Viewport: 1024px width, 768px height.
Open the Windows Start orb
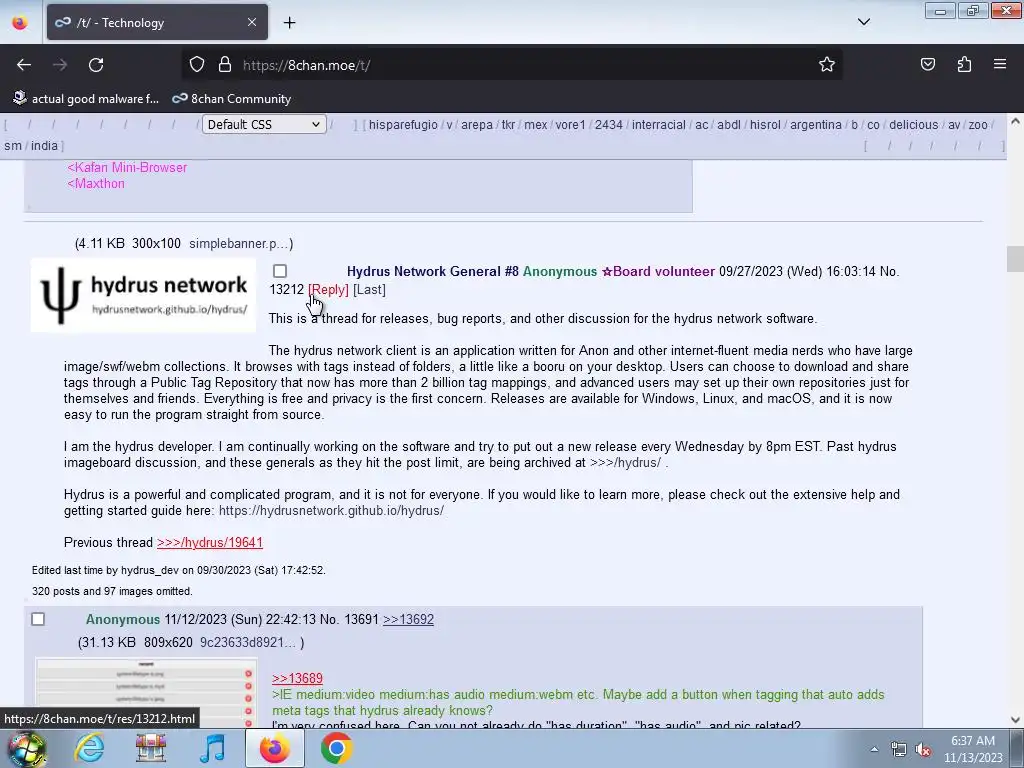pos(26,748)
